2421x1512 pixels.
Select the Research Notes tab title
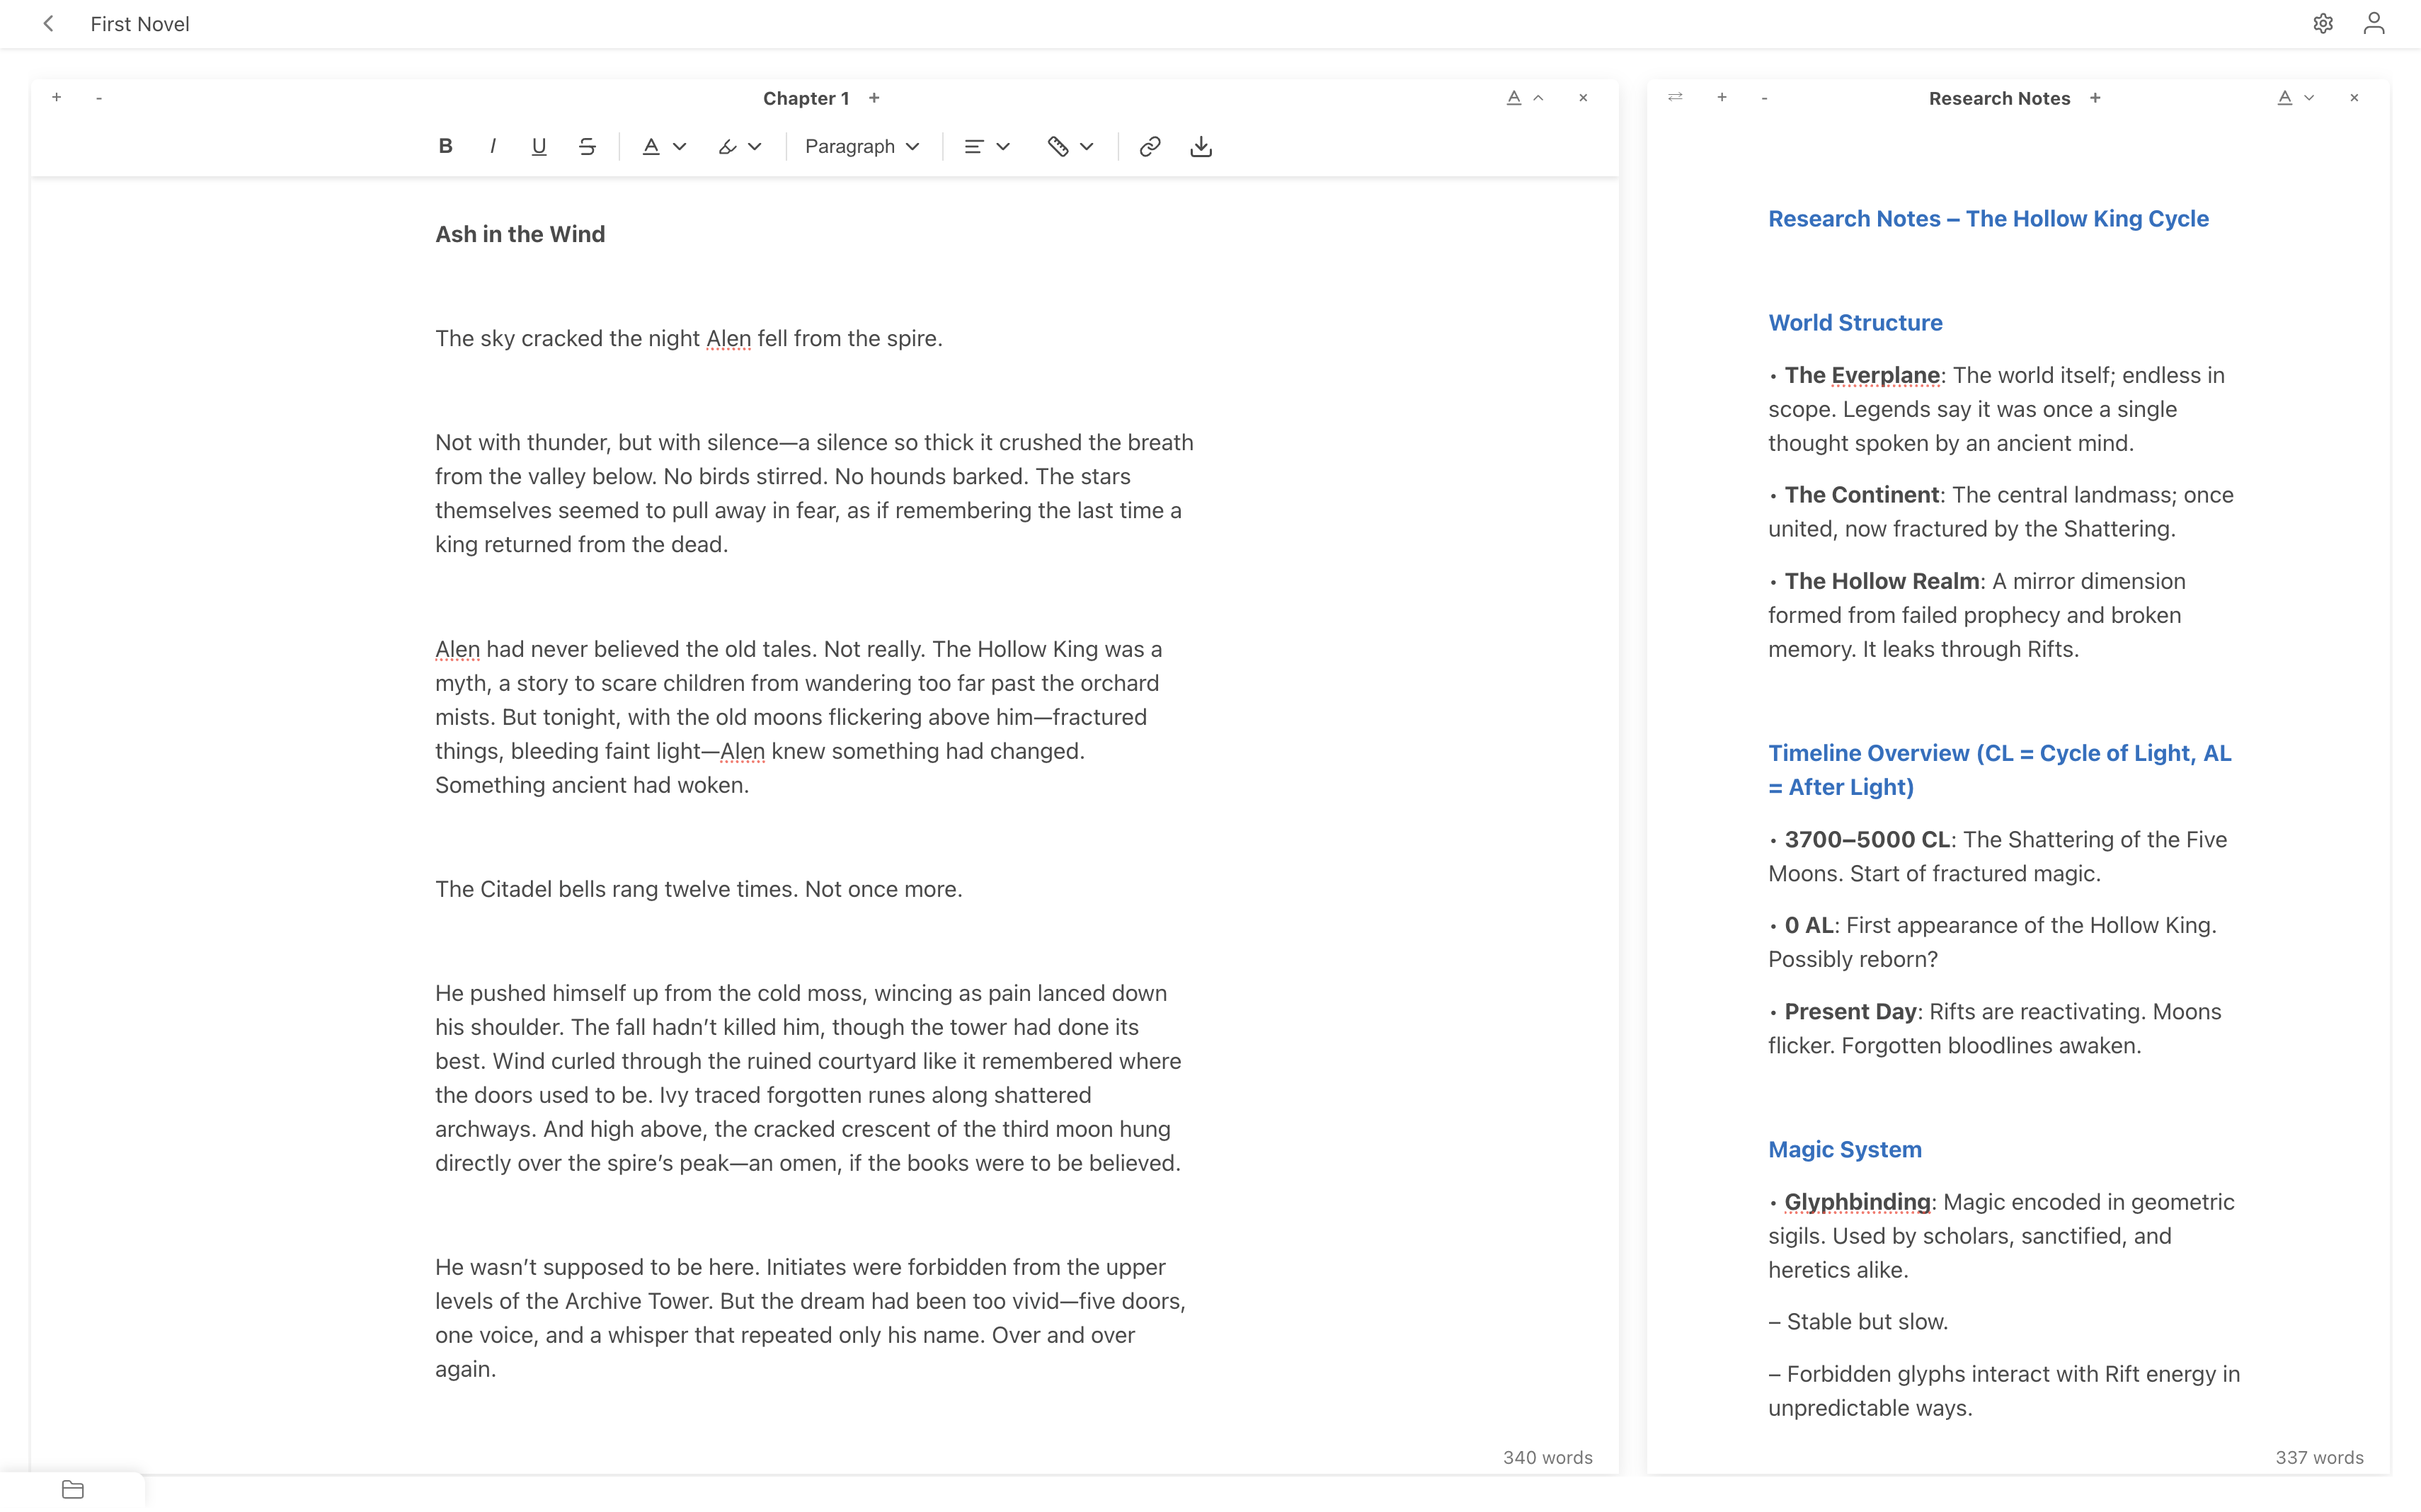[1998, 98]
